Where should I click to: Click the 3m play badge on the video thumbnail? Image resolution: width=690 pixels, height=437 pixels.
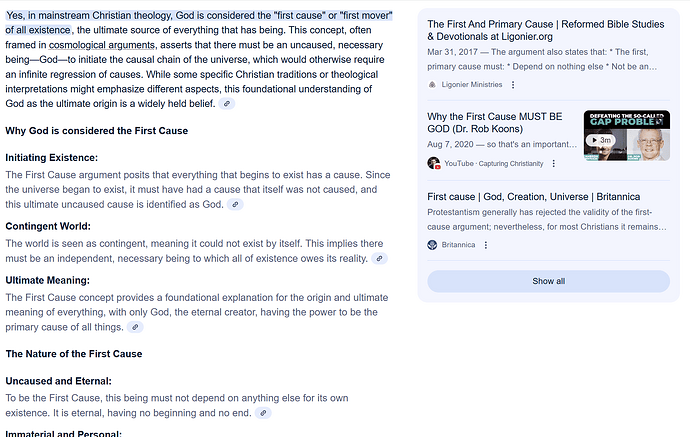(600, 140)
